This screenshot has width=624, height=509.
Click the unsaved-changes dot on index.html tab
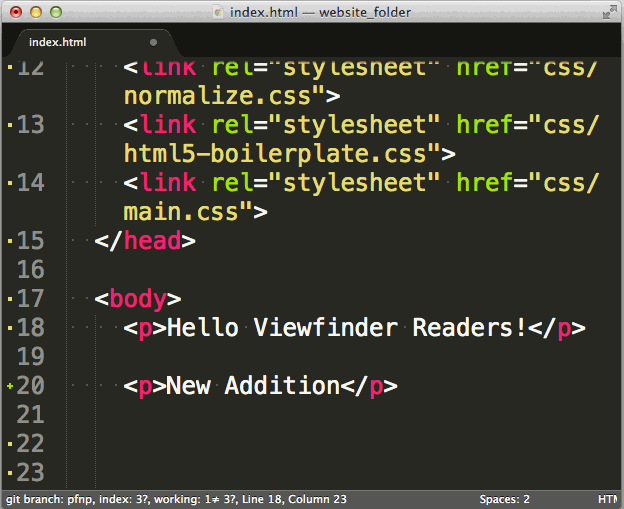[x=153, y=42]
